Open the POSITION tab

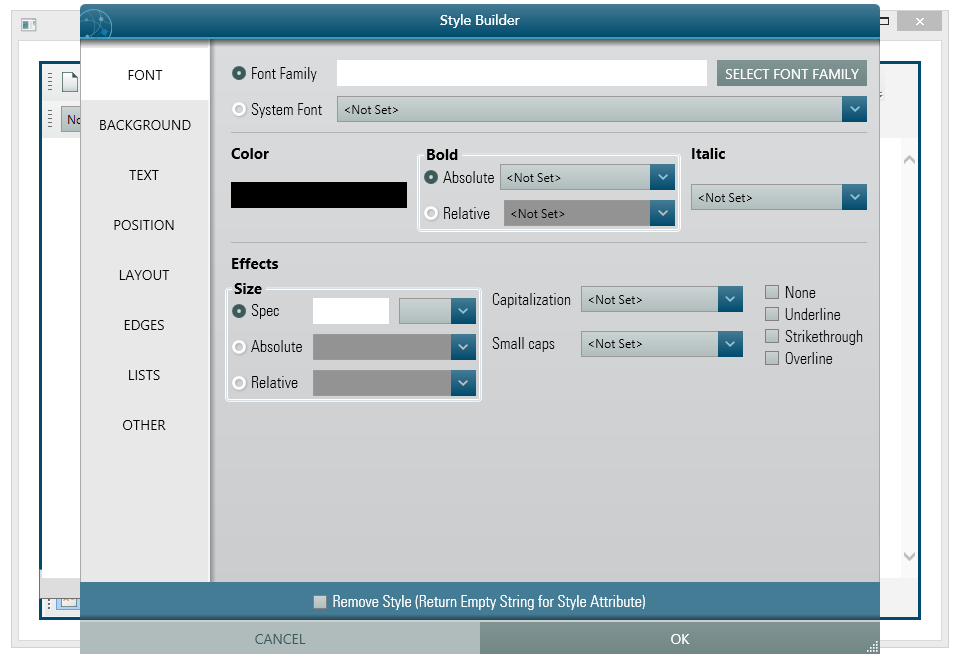(x=145, y=225)
